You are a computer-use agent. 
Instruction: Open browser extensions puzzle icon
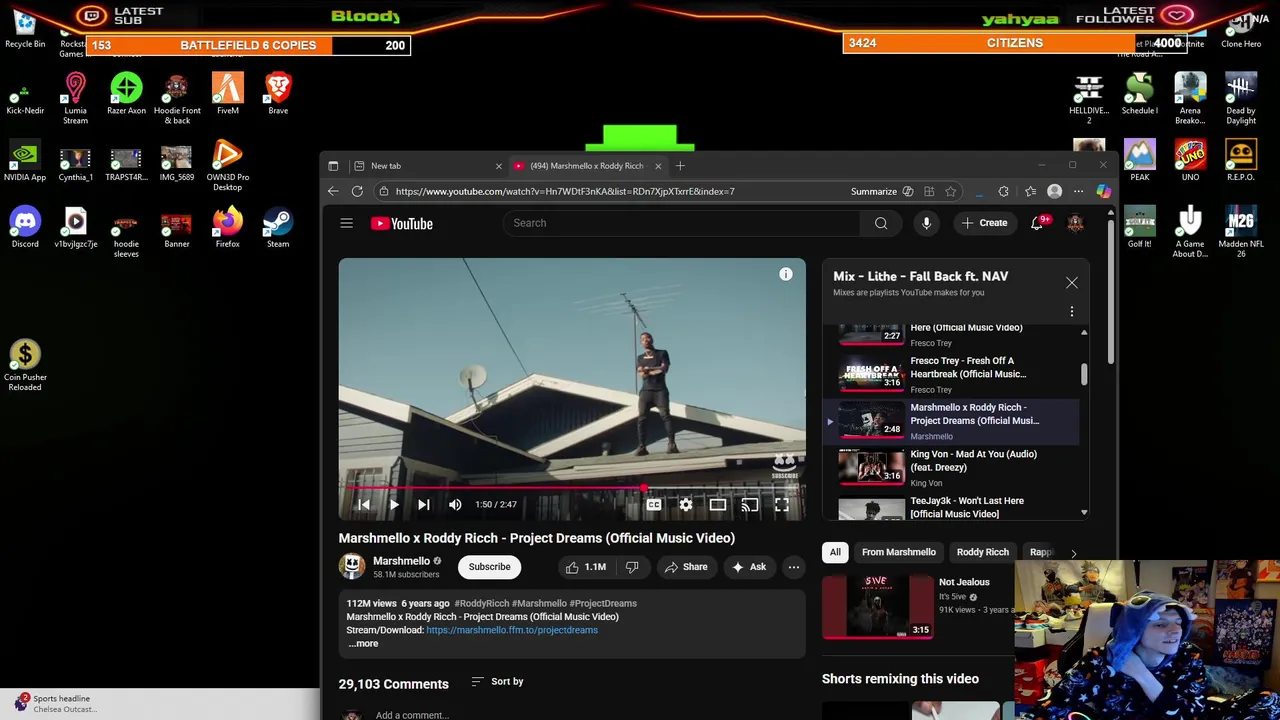pos(1003,192)
